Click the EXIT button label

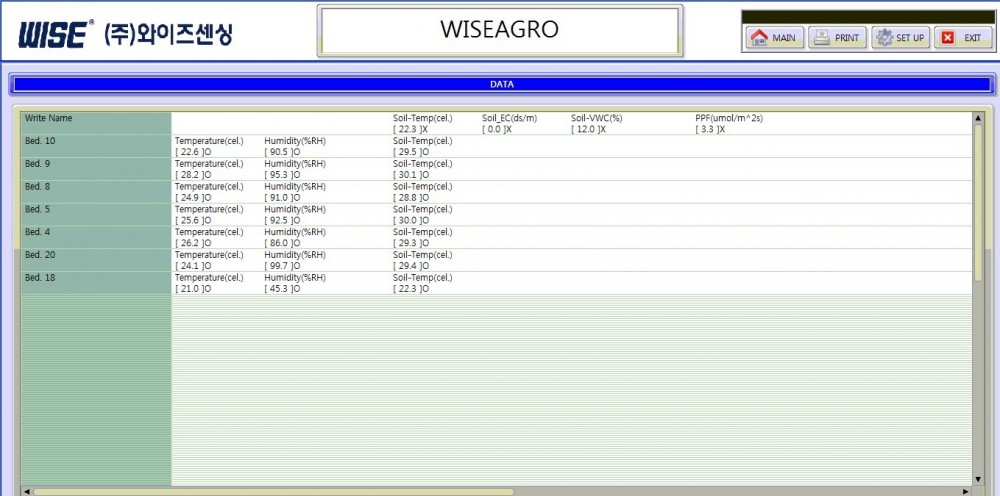973,38
